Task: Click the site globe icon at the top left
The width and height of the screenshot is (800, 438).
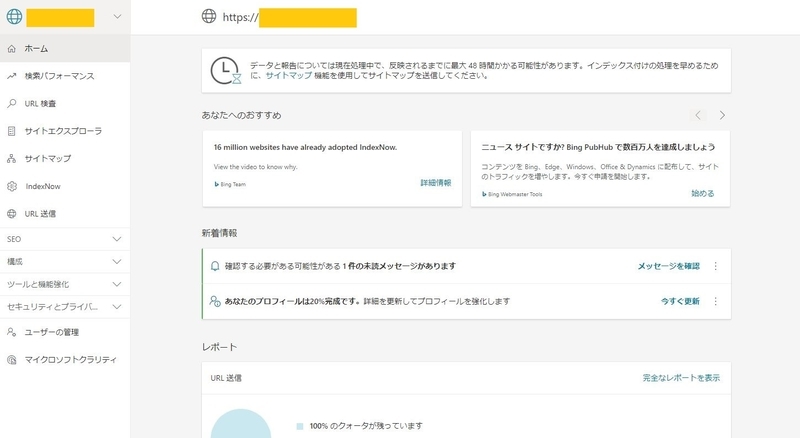Action: (14, 16)
